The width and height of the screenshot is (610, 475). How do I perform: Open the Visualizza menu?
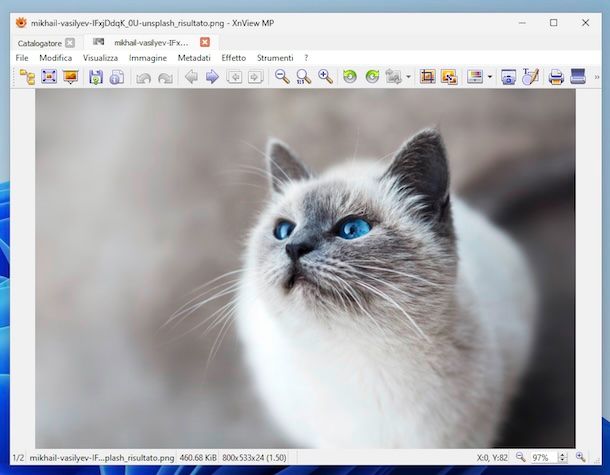pyautogui.click(x=100, y=58)
